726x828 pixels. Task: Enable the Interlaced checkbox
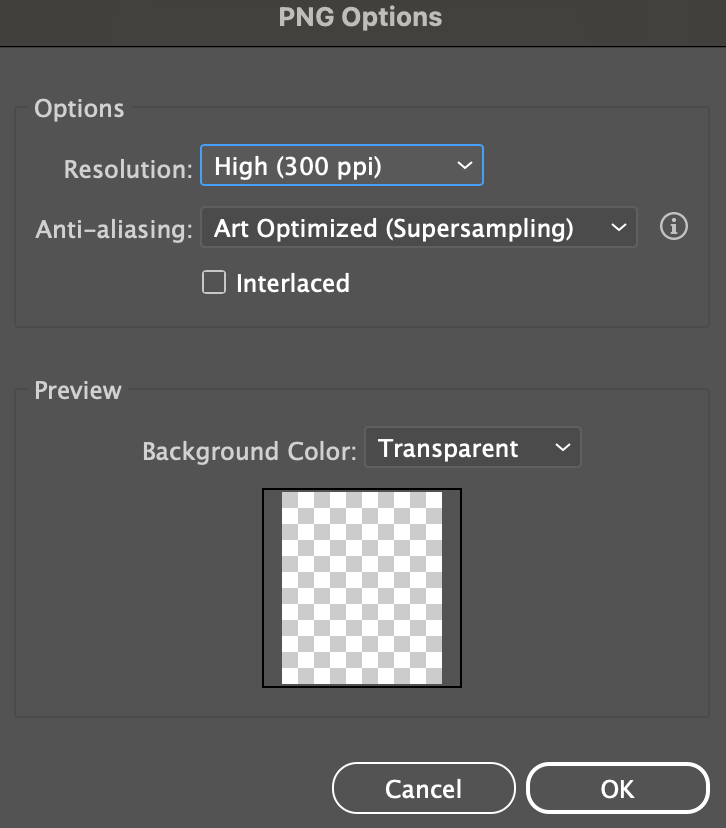214,283
